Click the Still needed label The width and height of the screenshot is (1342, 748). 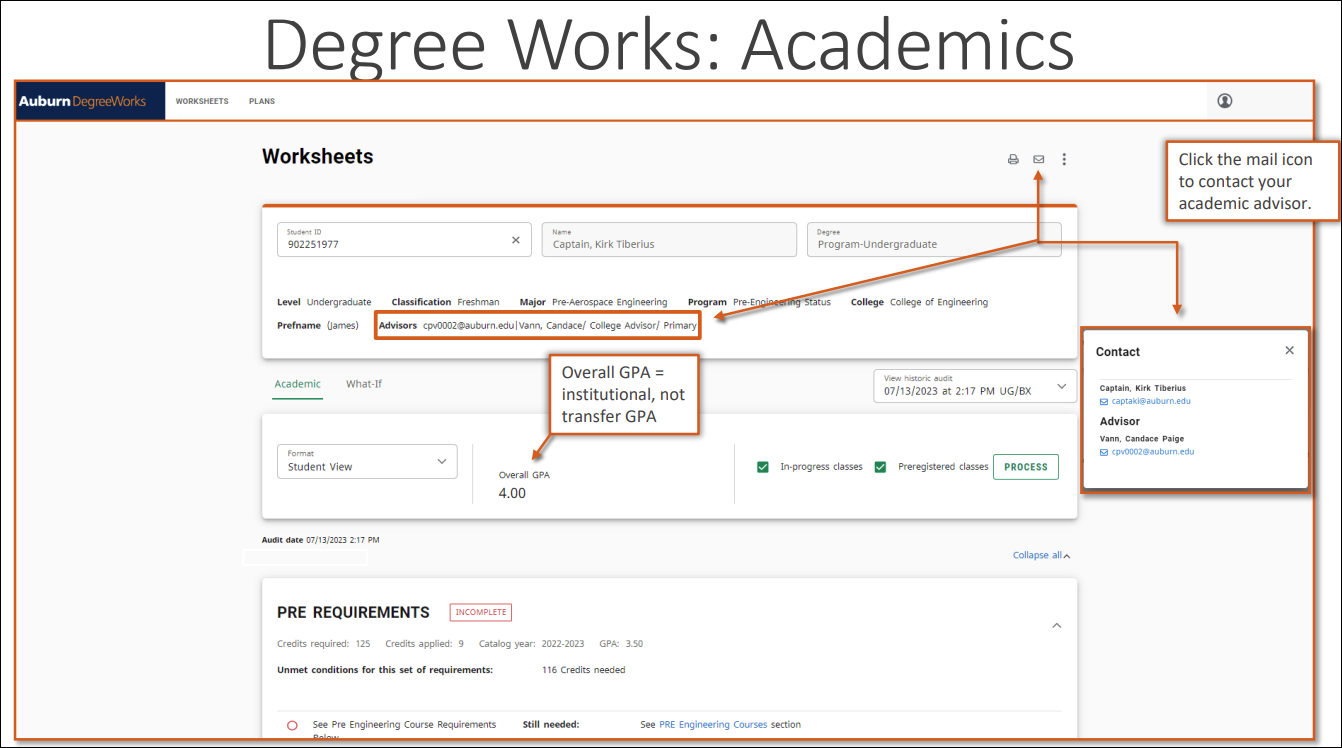pos(551,725)
